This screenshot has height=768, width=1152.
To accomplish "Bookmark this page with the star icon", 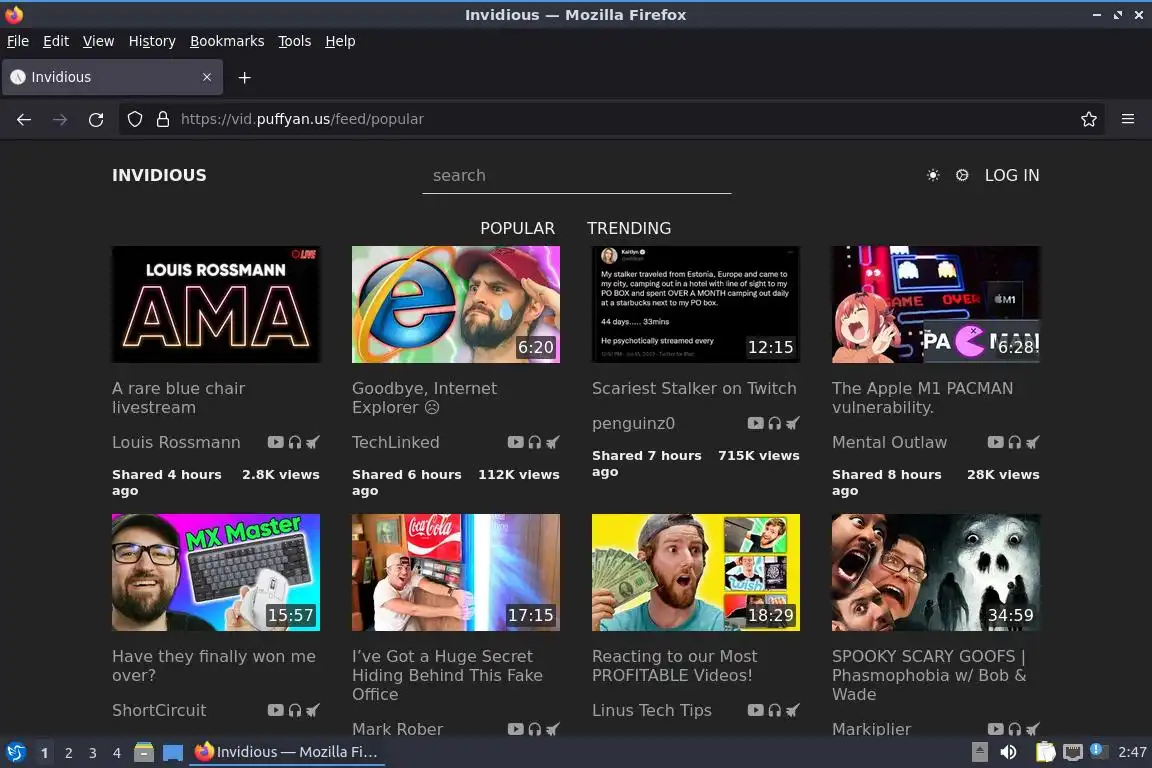I will click(x=1089, y=119).
